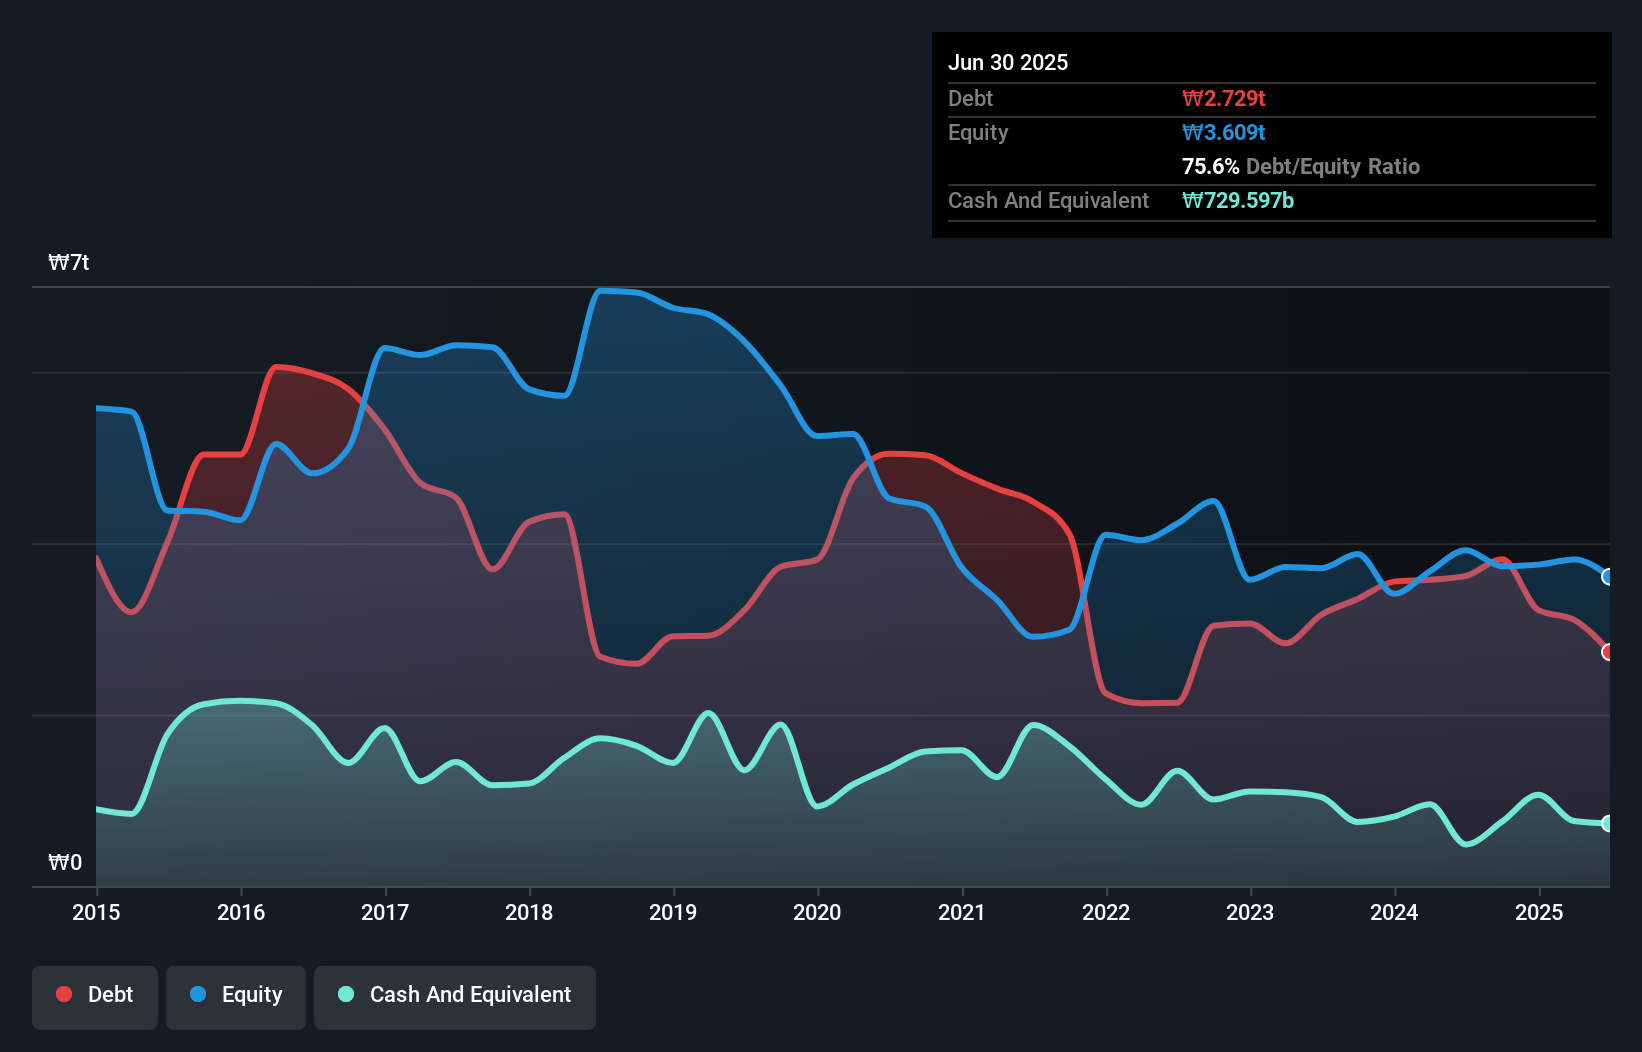Select the 2025 year label

(x=1539, y=912)
